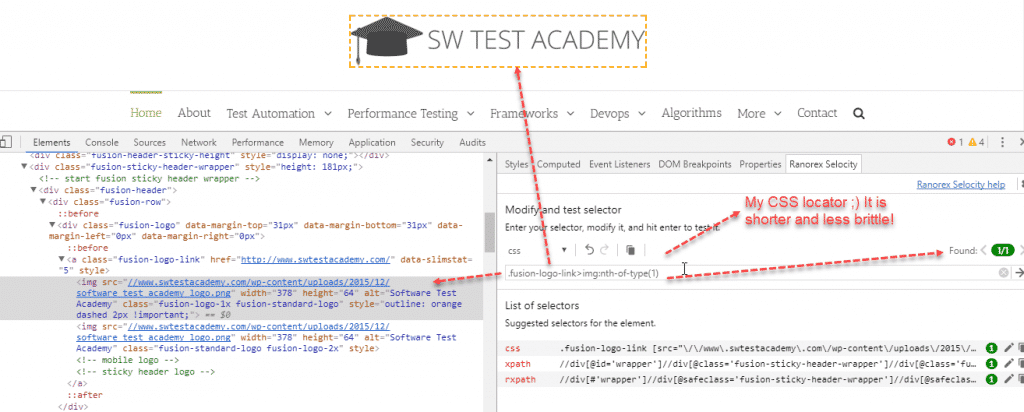Click the website search magnifier icon
Screen dimensions: 1024x412
pyautogui.click(x=856, y=114)
